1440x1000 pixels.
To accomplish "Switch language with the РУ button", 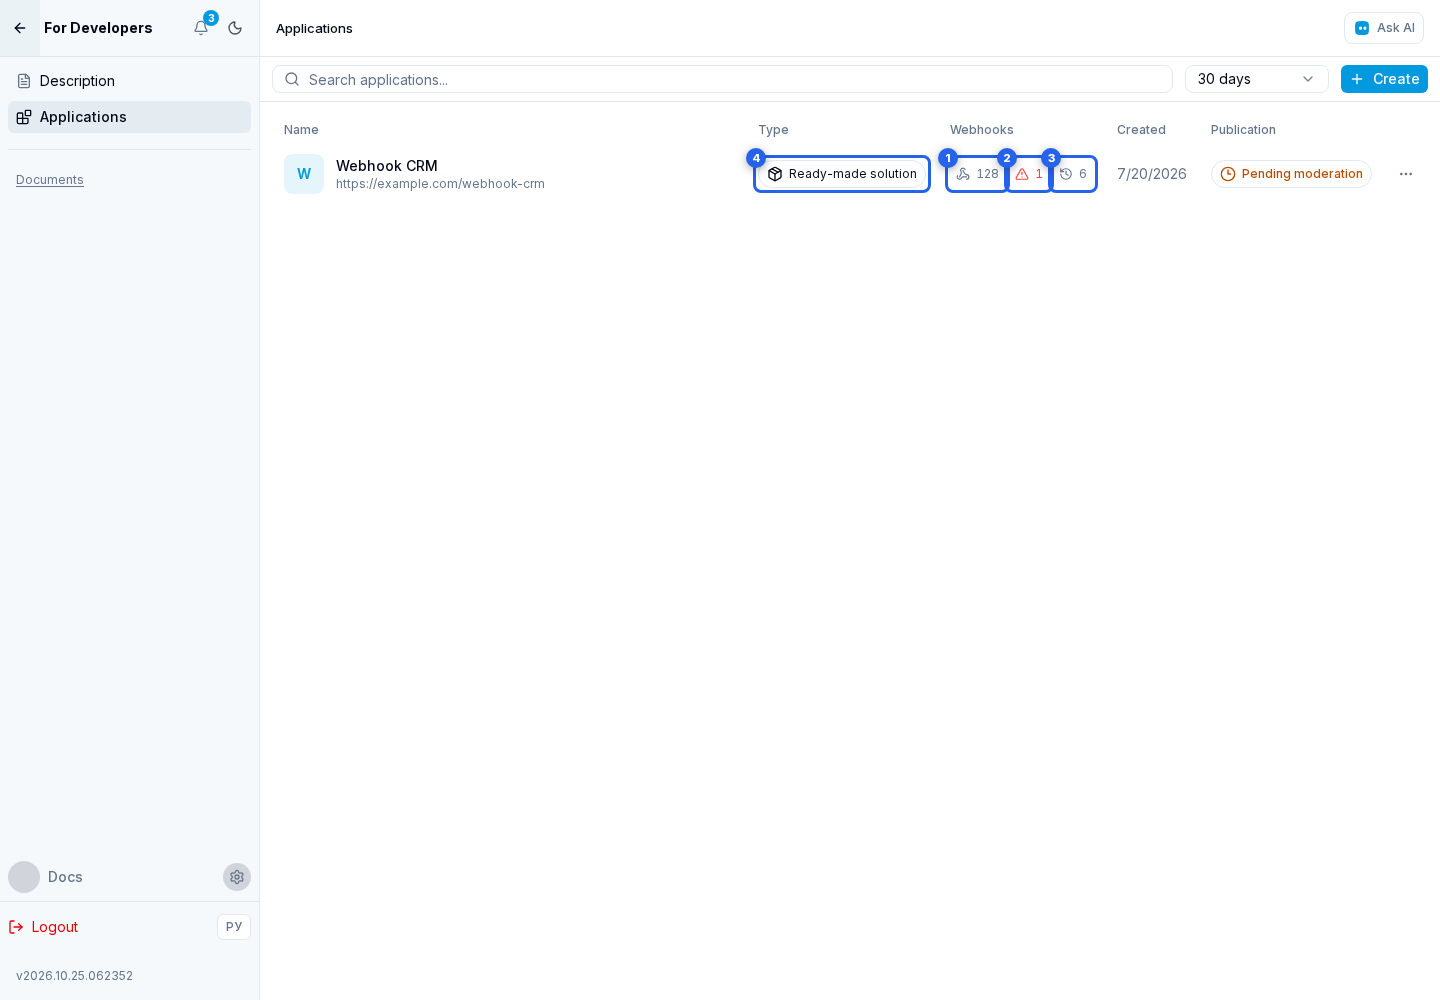I will point(234,927).
